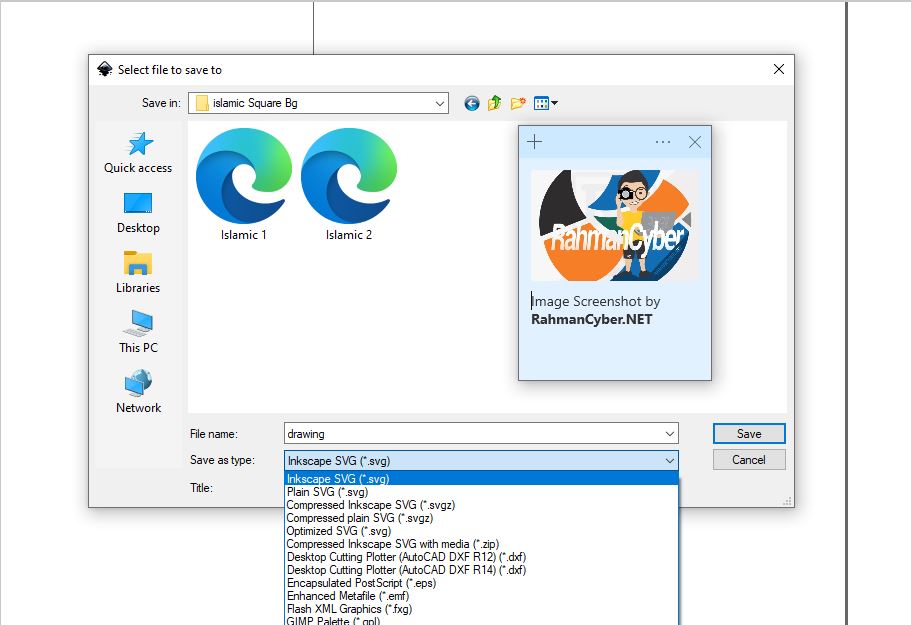Open sticky note three-dots menu
The width and height of the screenshot is (911, 625).
point(663,142)
